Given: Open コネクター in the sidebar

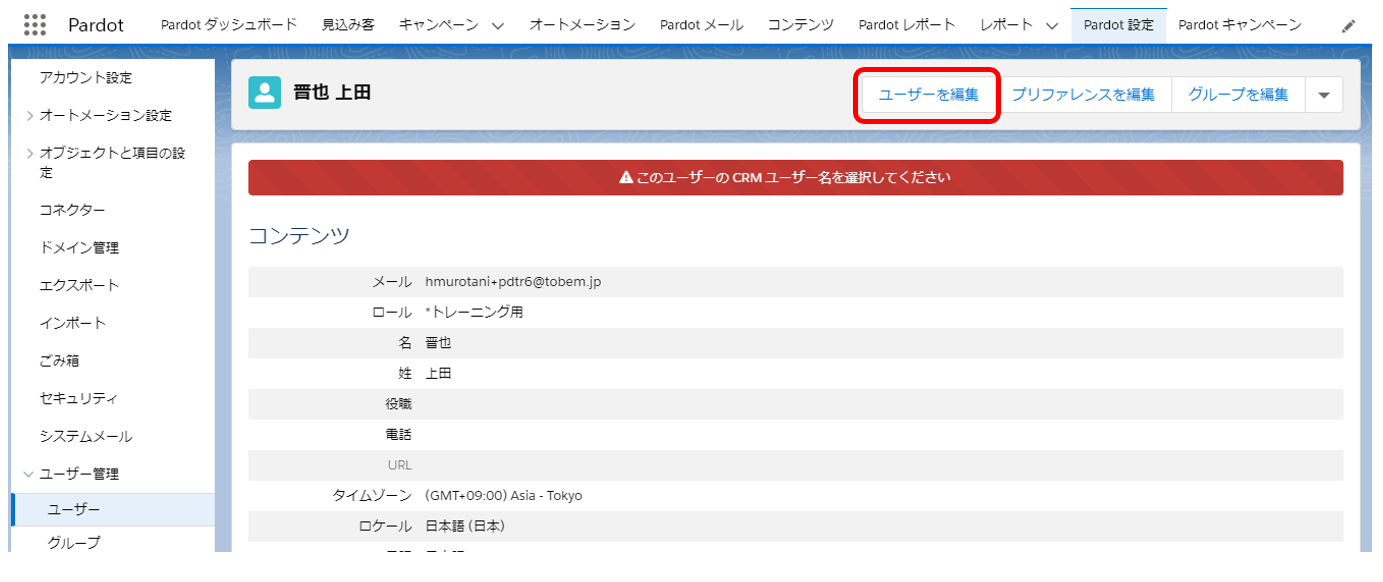Looking at the screenshot, I should [x=72, y=210].
